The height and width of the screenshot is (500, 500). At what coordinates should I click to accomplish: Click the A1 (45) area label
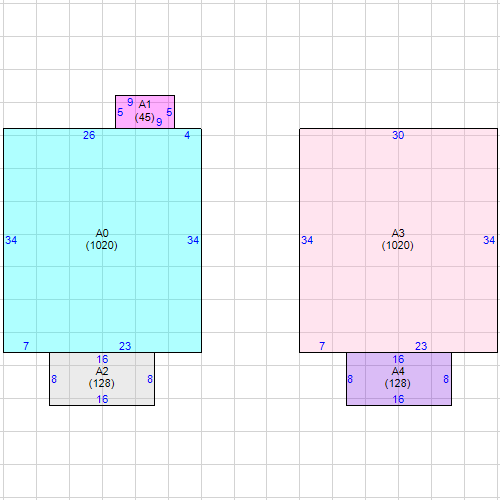[145, 111]
